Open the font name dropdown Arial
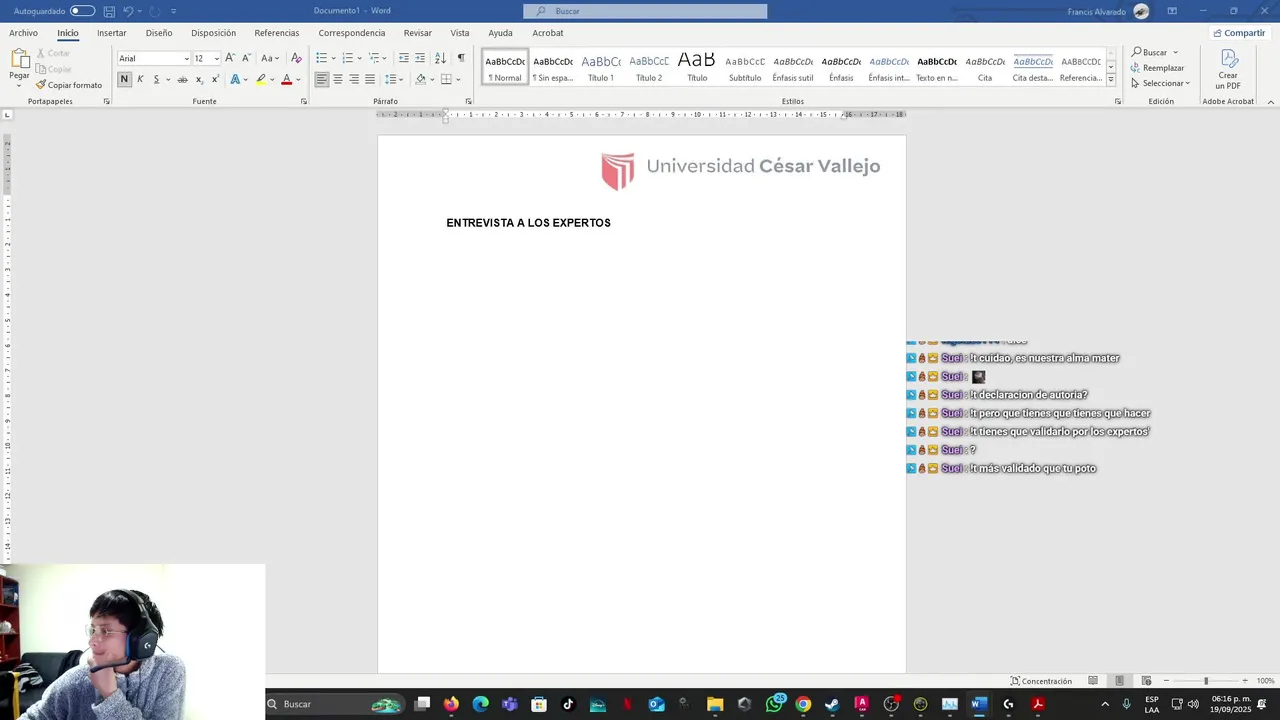The height and width of the screenshot is (720, 1280). [186, 59]
